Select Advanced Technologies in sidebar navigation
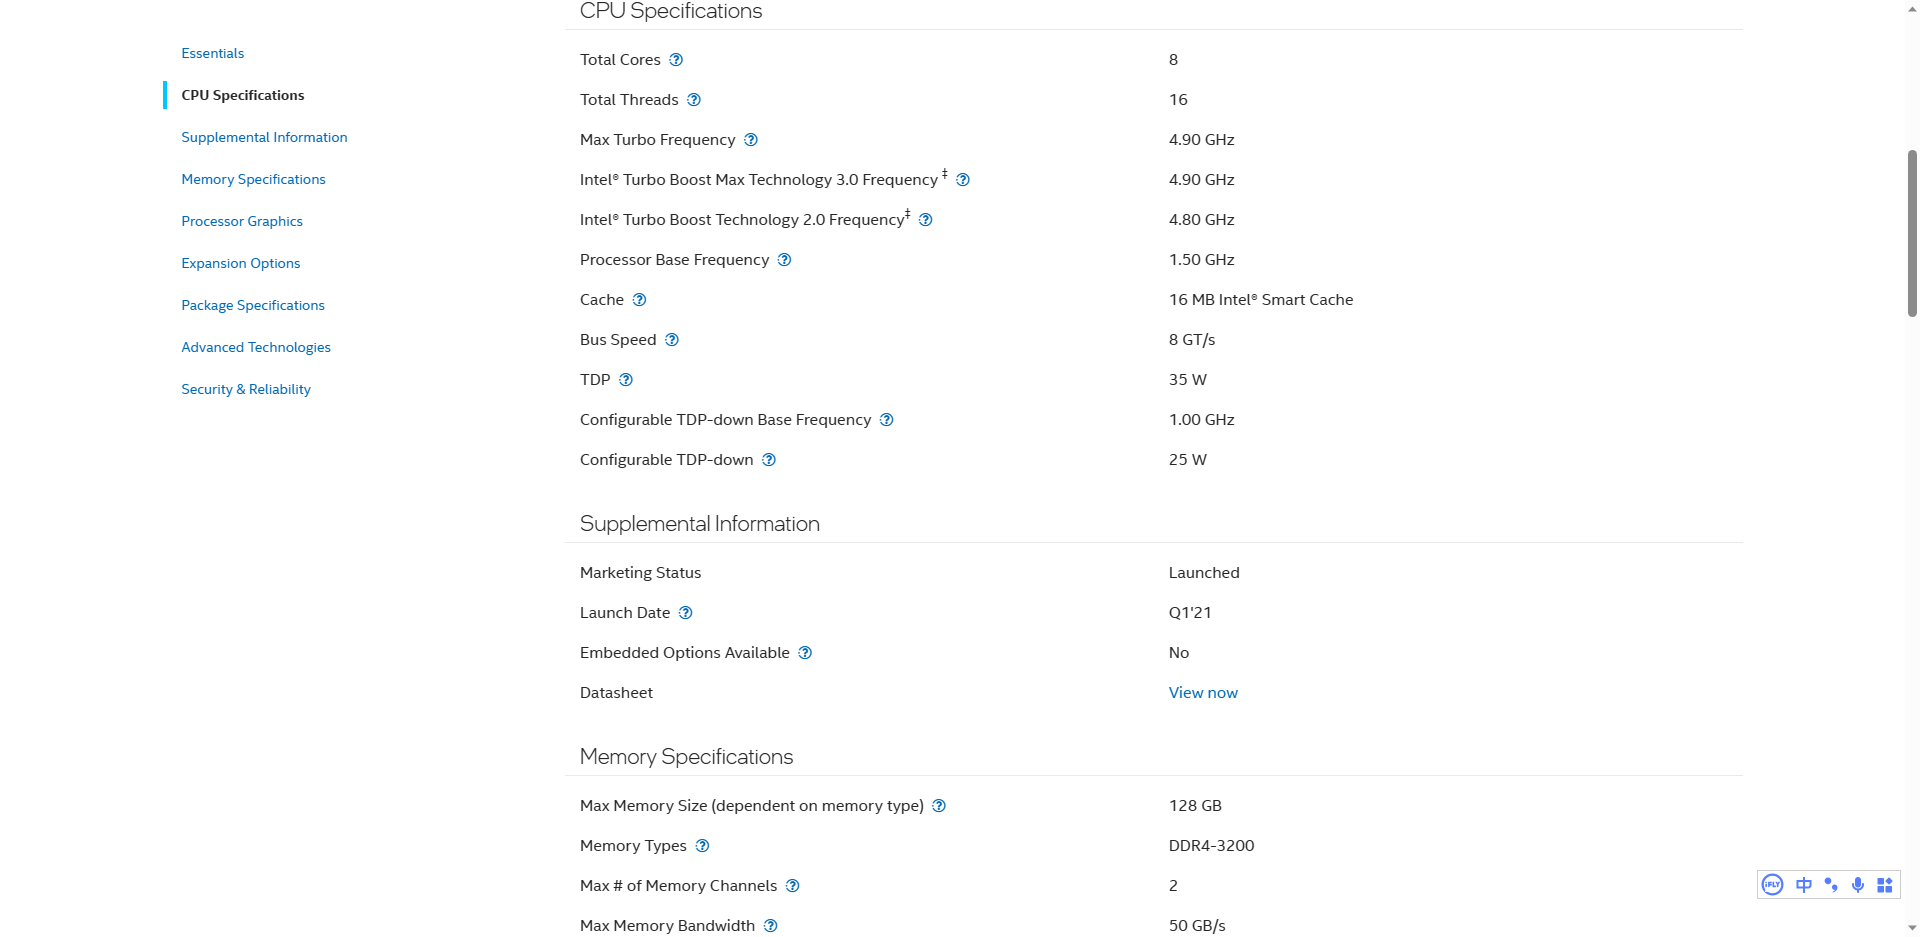 tap(256, 347)
